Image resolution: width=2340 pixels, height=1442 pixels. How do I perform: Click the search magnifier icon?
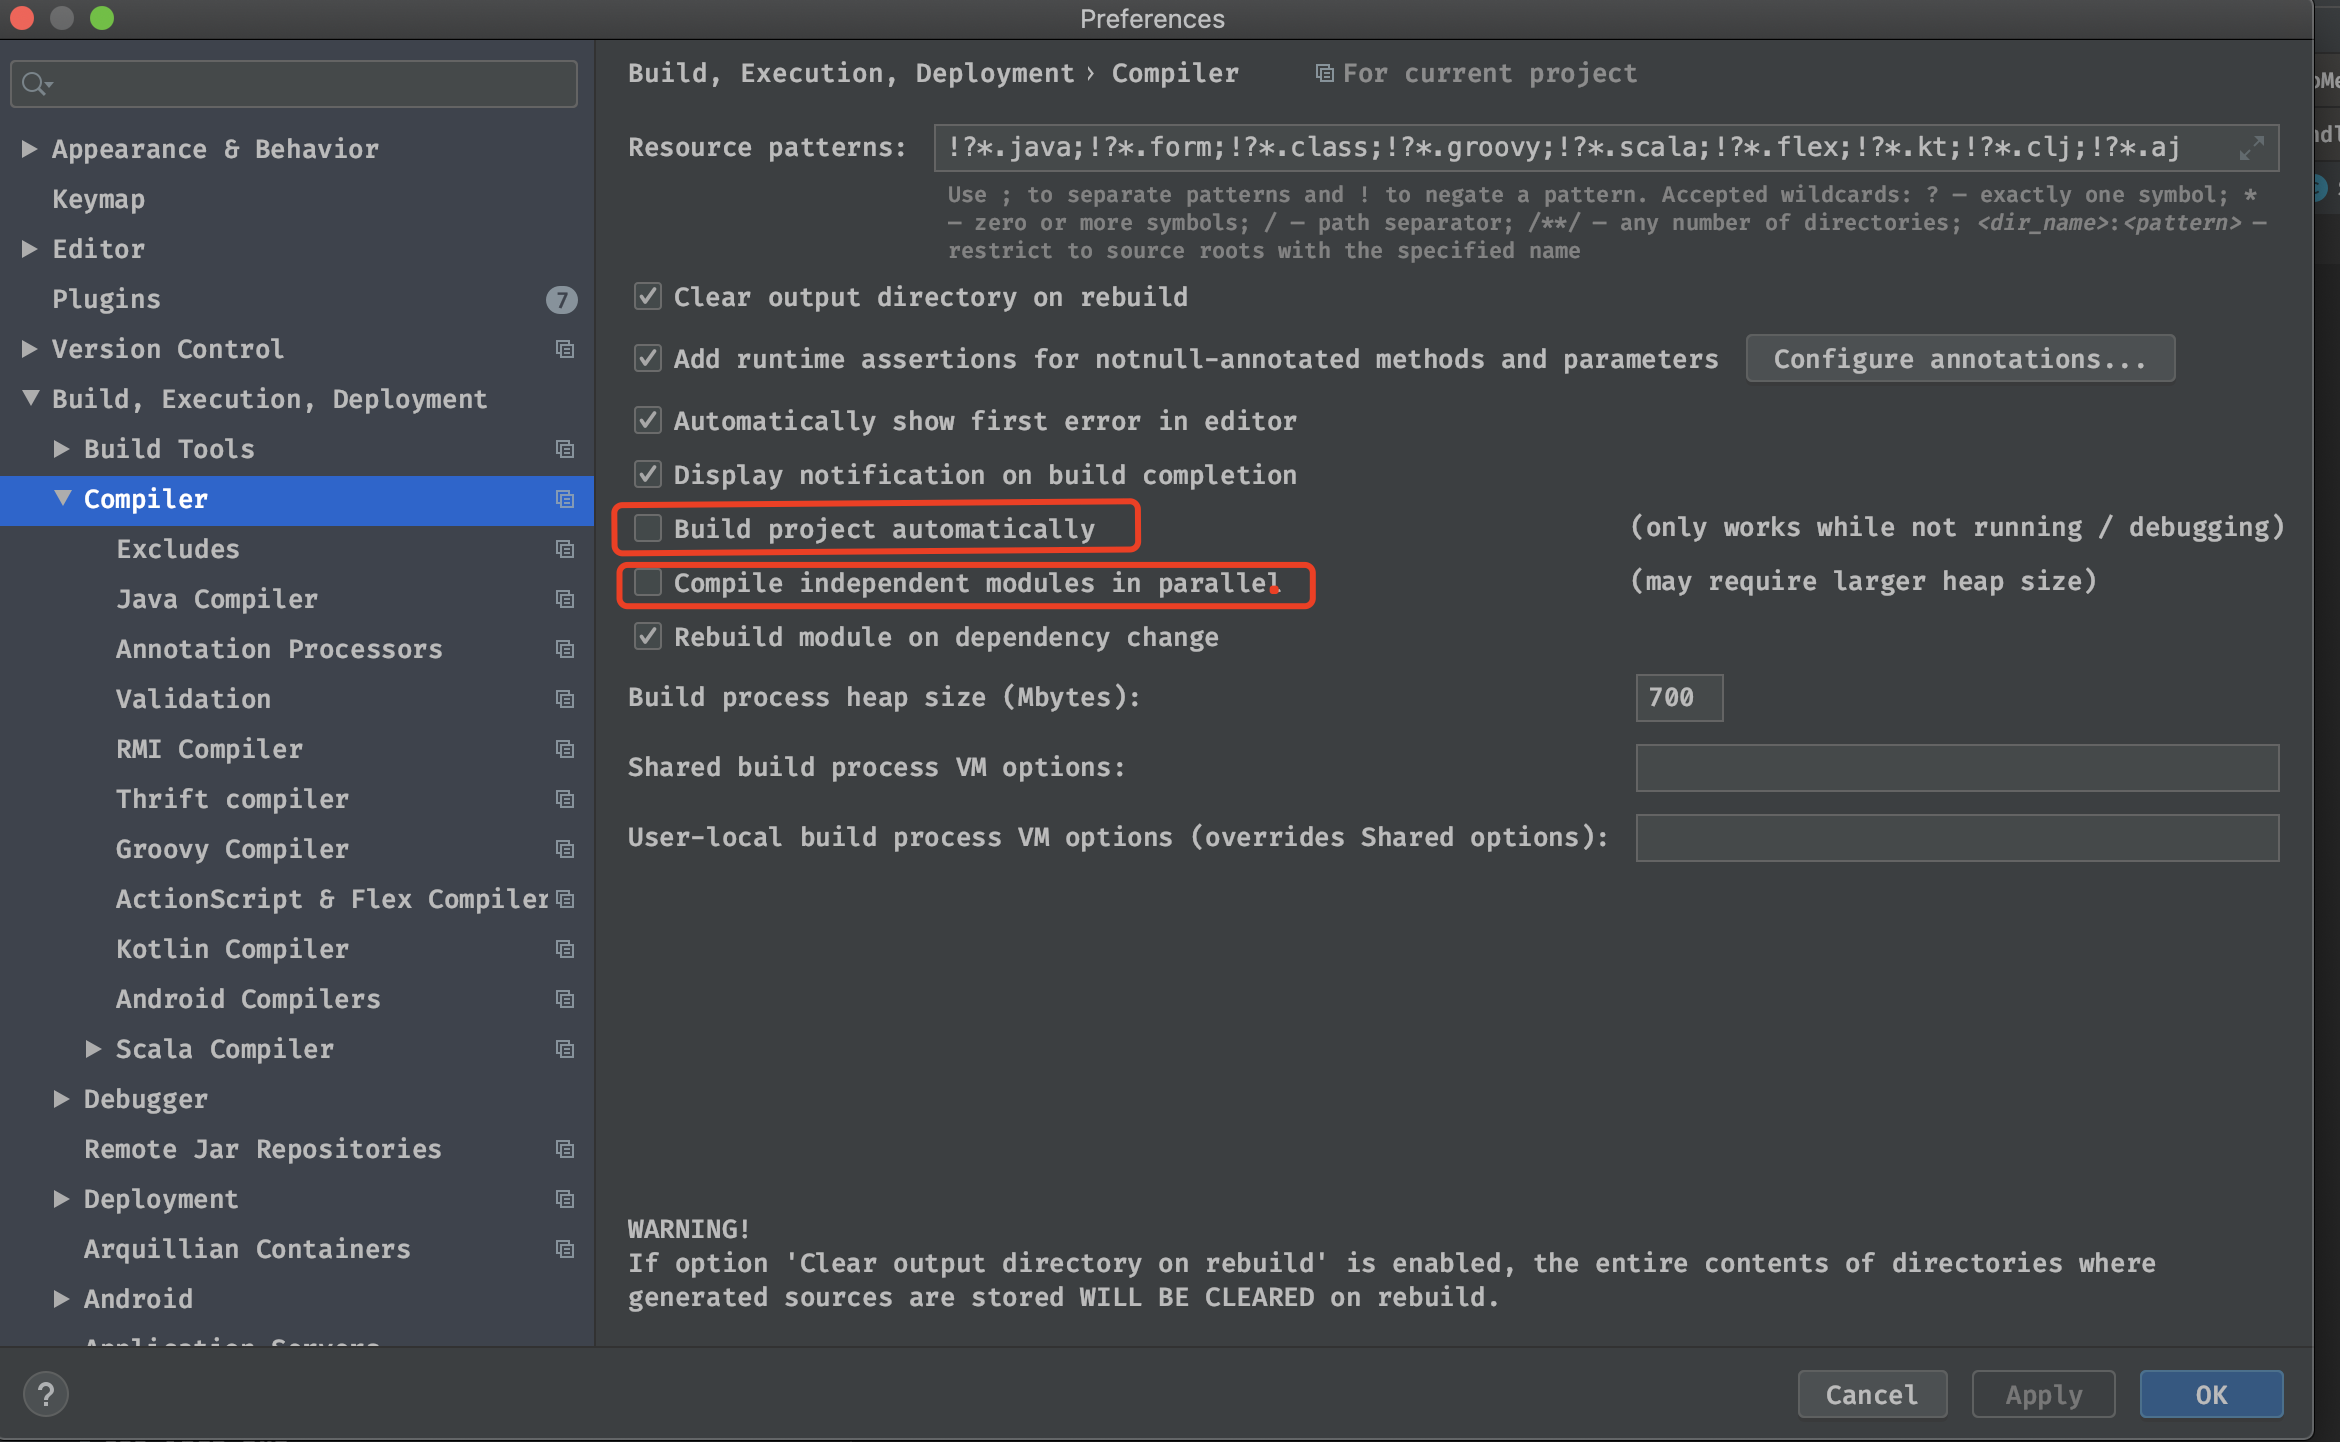(x=36, y=84)
